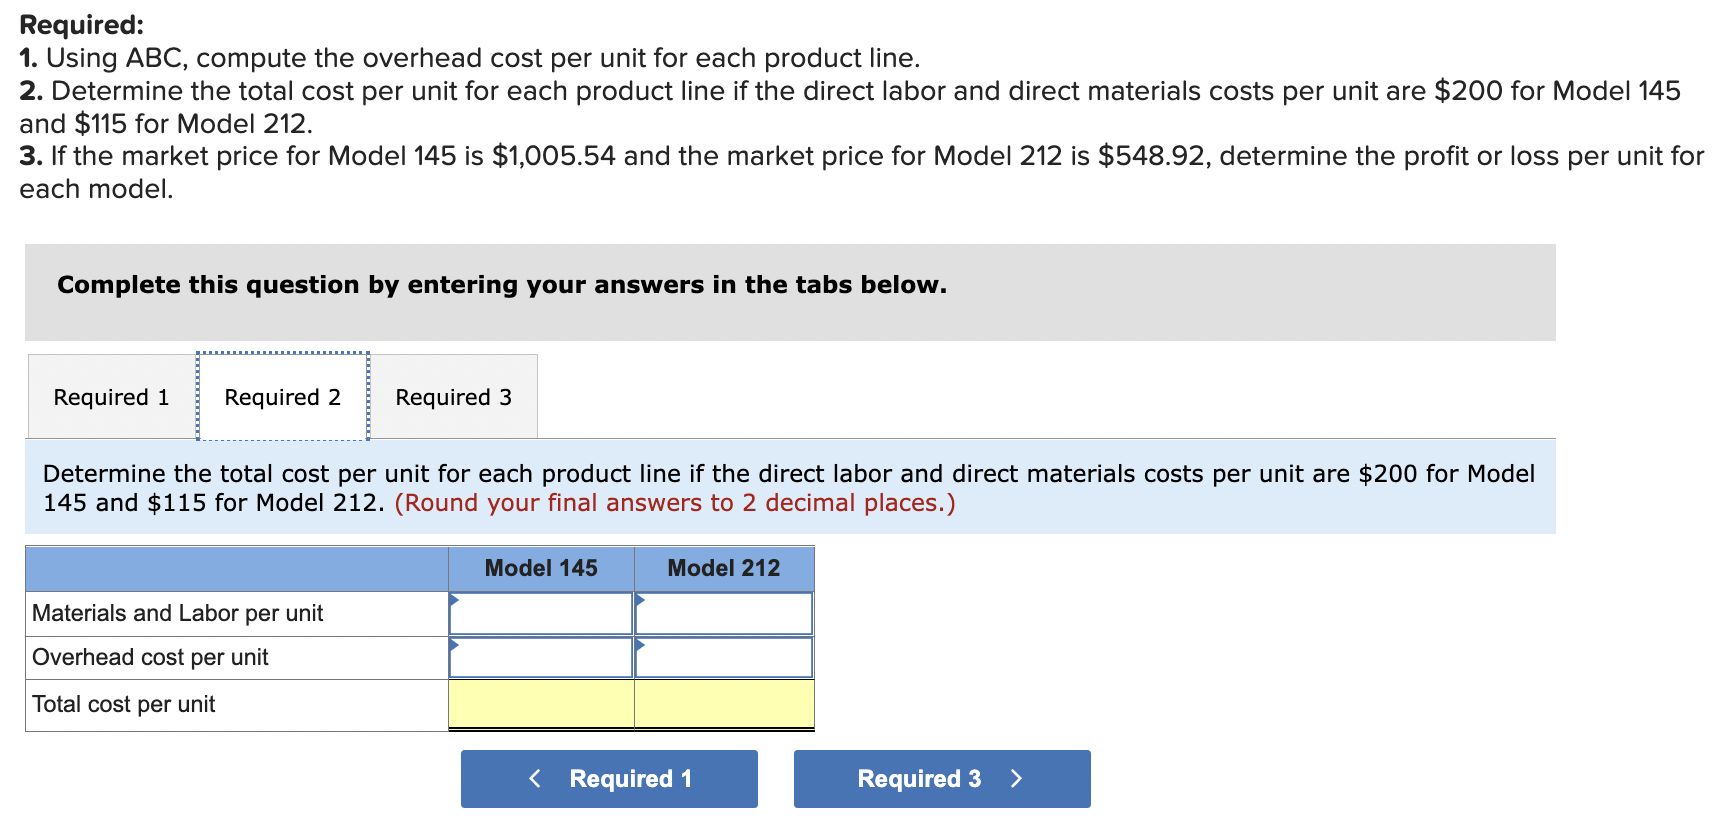Click the 'Complete this question' banner text
The image size is (1714, 822).
pos(501,285)
